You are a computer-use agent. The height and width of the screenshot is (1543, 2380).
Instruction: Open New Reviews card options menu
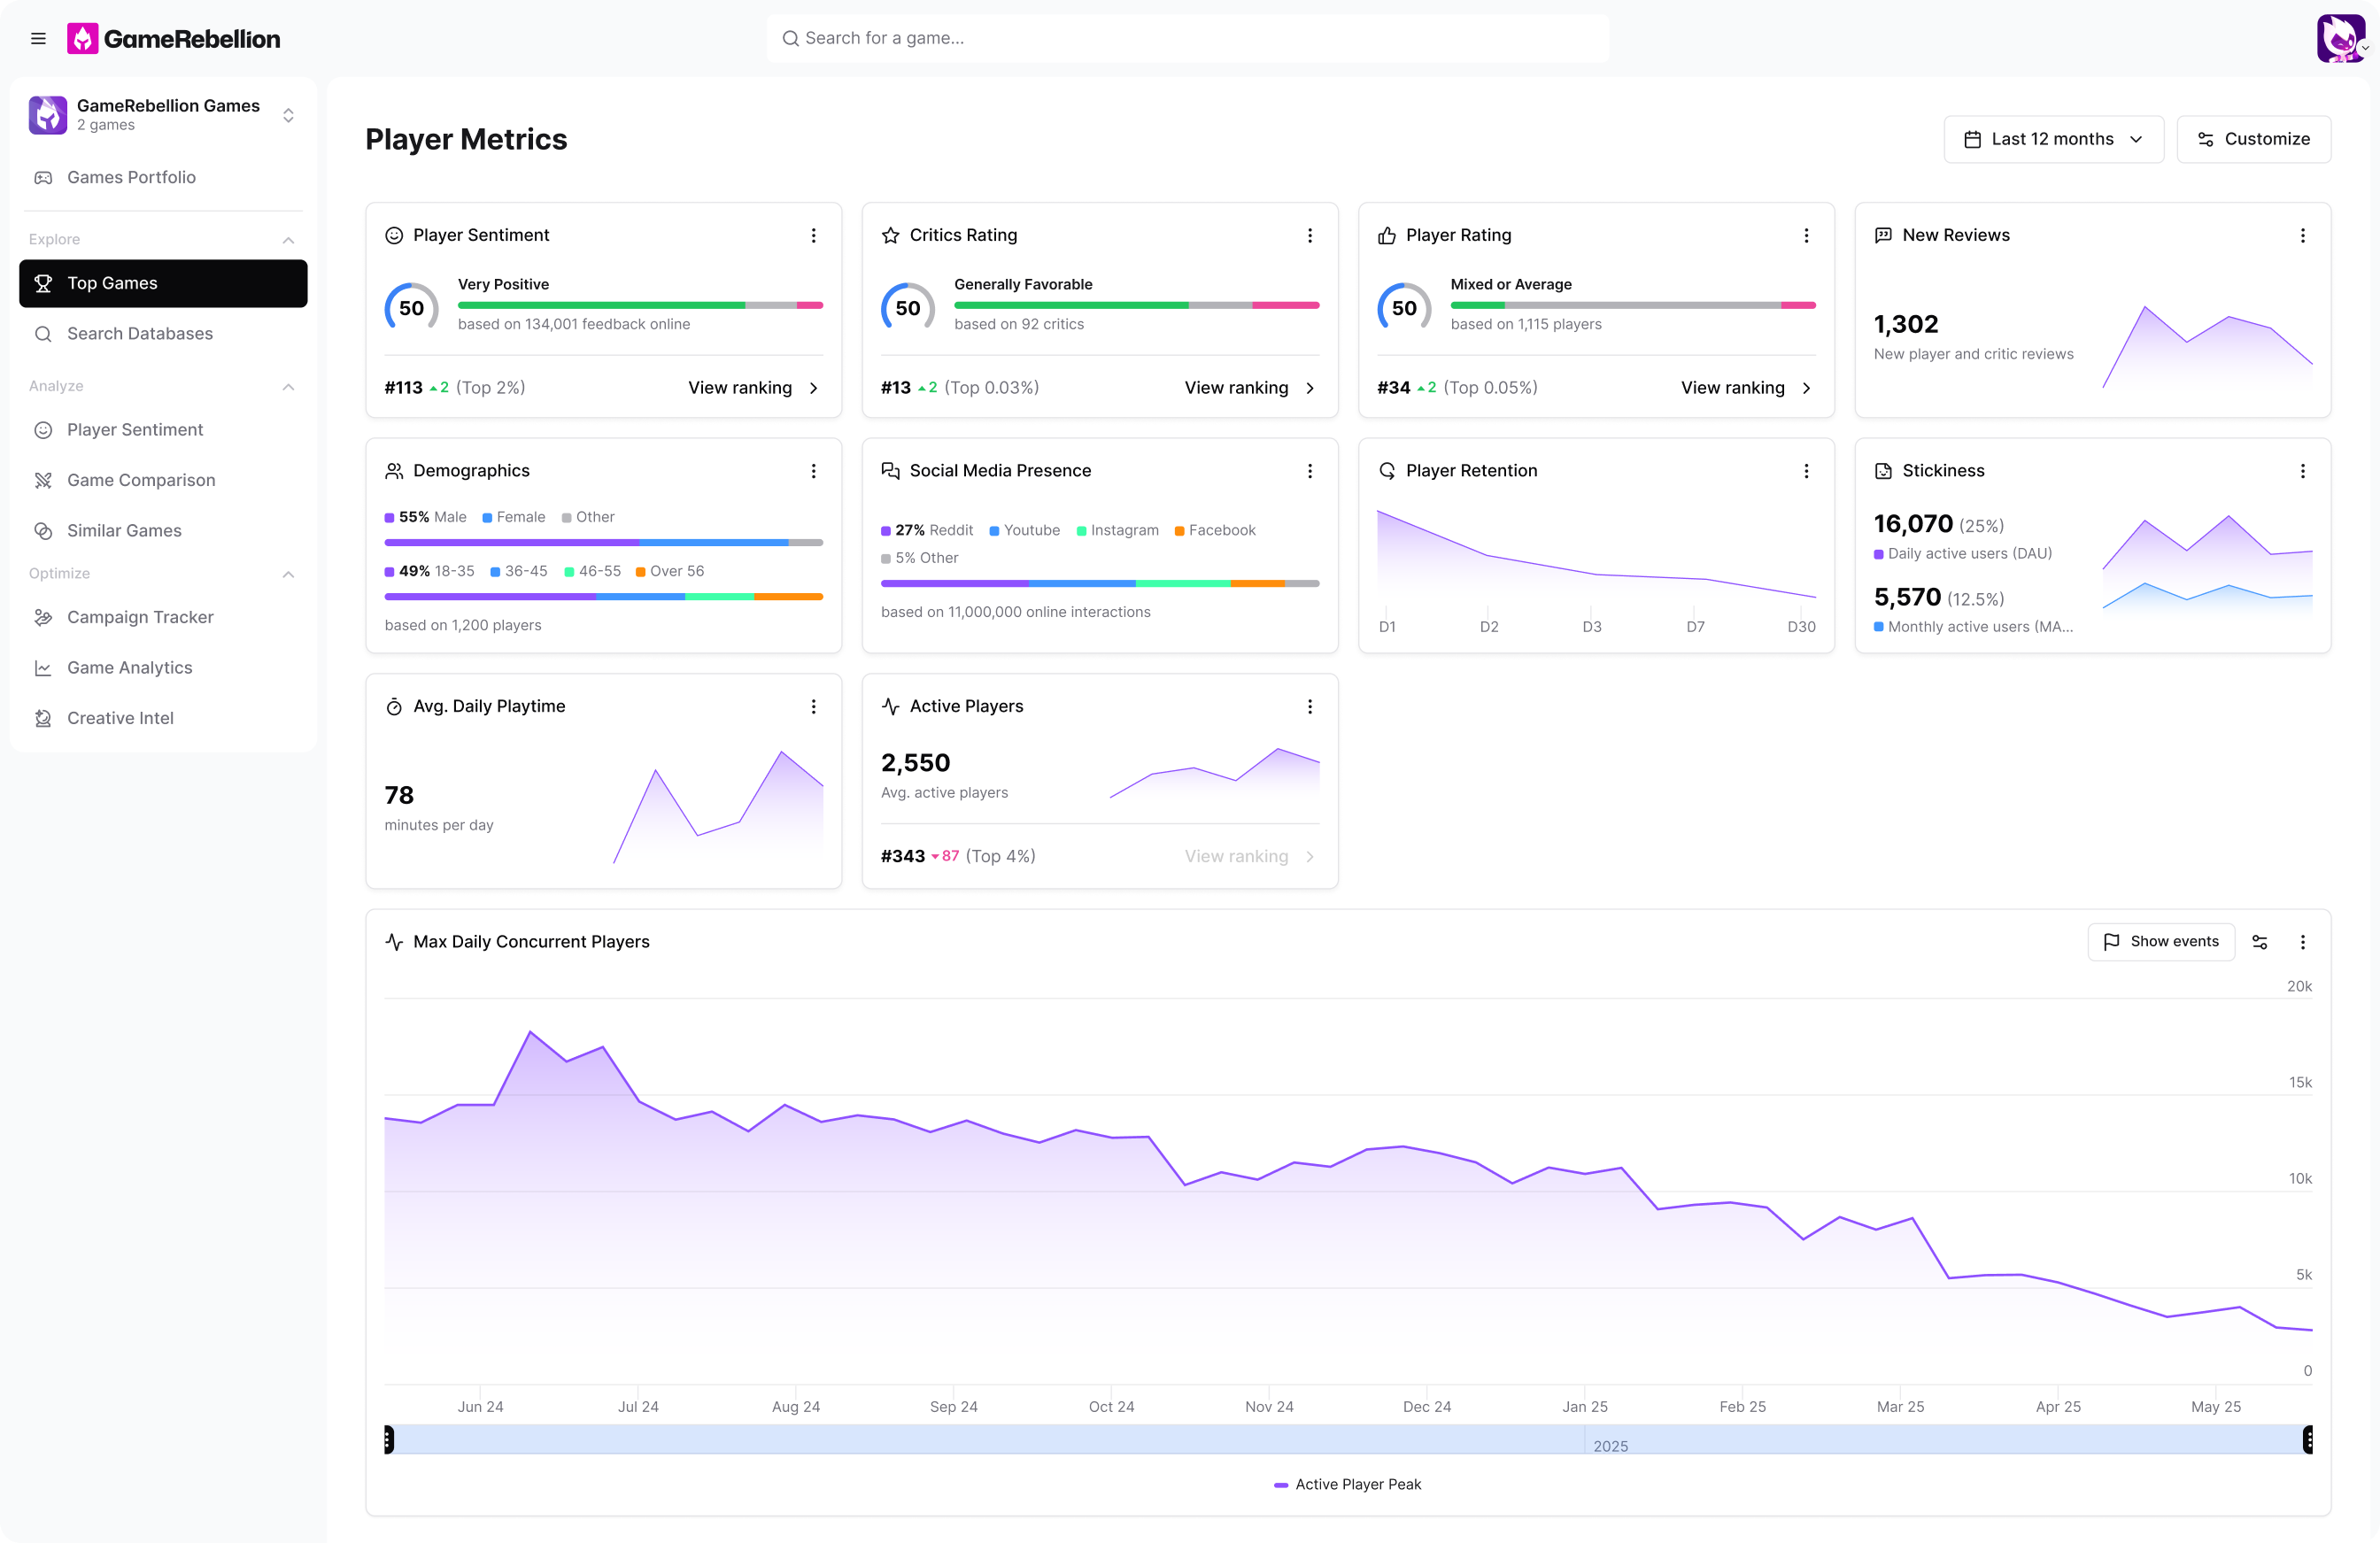(2302, 235)
